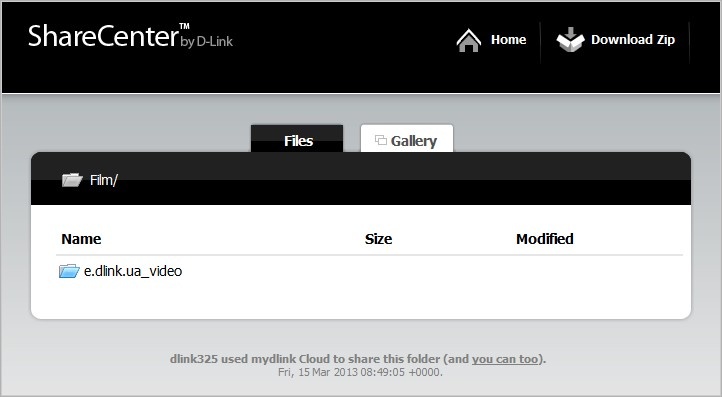
Task: Switch to the Gallery tab
Action: pyautogui.click(x=407, y=138)
